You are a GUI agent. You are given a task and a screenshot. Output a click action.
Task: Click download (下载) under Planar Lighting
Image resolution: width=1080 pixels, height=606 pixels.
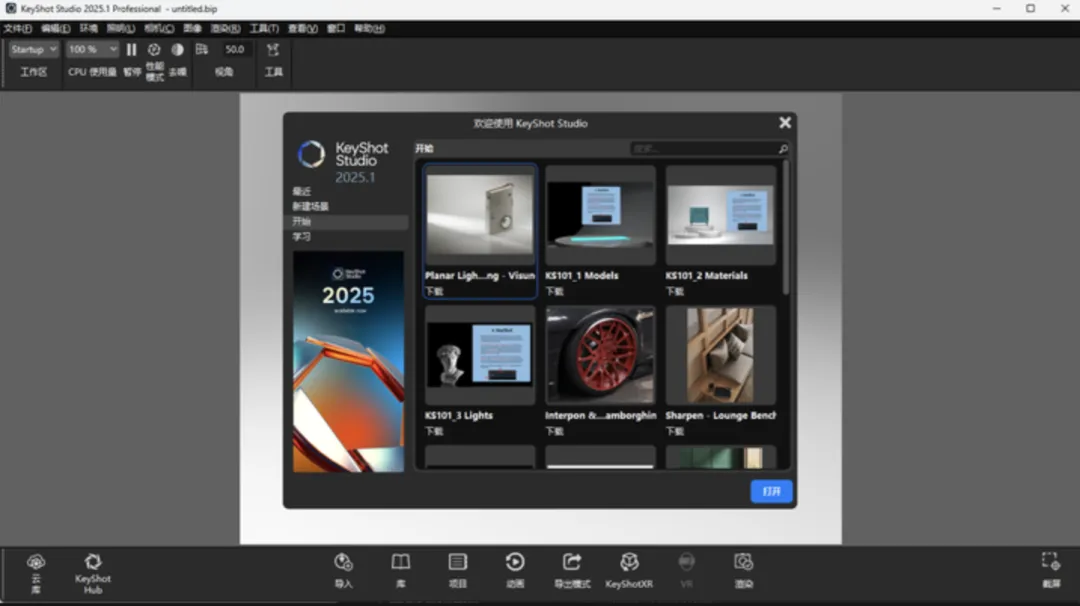(434, 291)
